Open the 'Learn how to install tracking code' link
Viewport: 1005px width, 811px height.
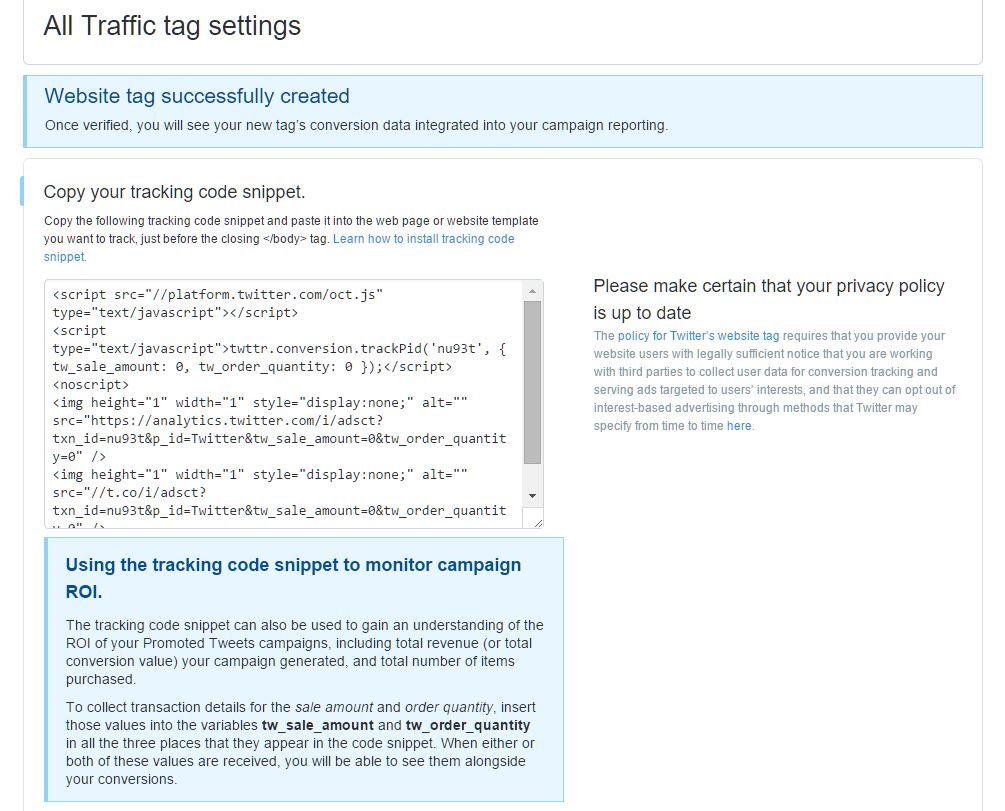[424, 238]
